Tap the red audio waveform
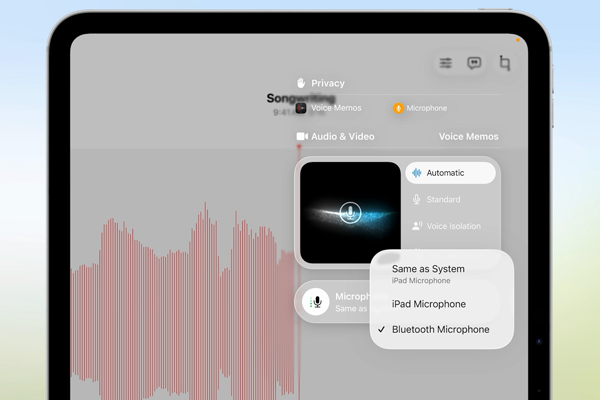The height and width of the screenshot is (400, 600). click(183, 302)
